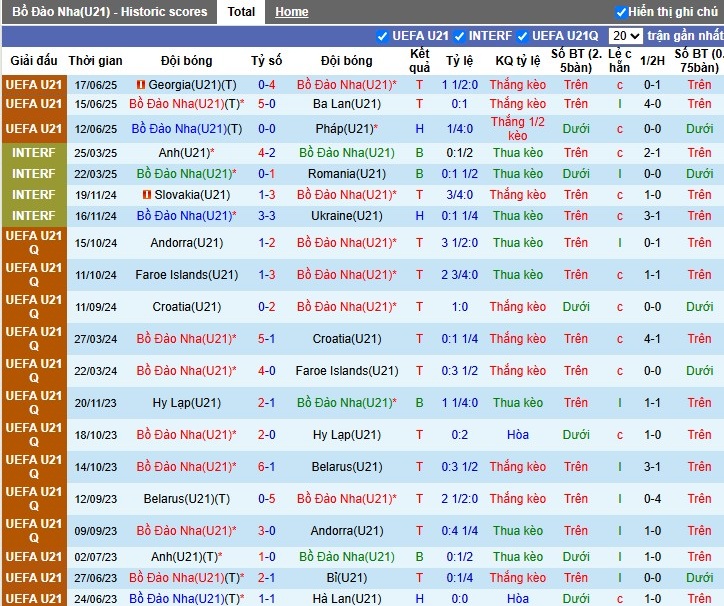
Task: Open the 4-2 score of Anh(U21) match
Action: click(266, 153)
